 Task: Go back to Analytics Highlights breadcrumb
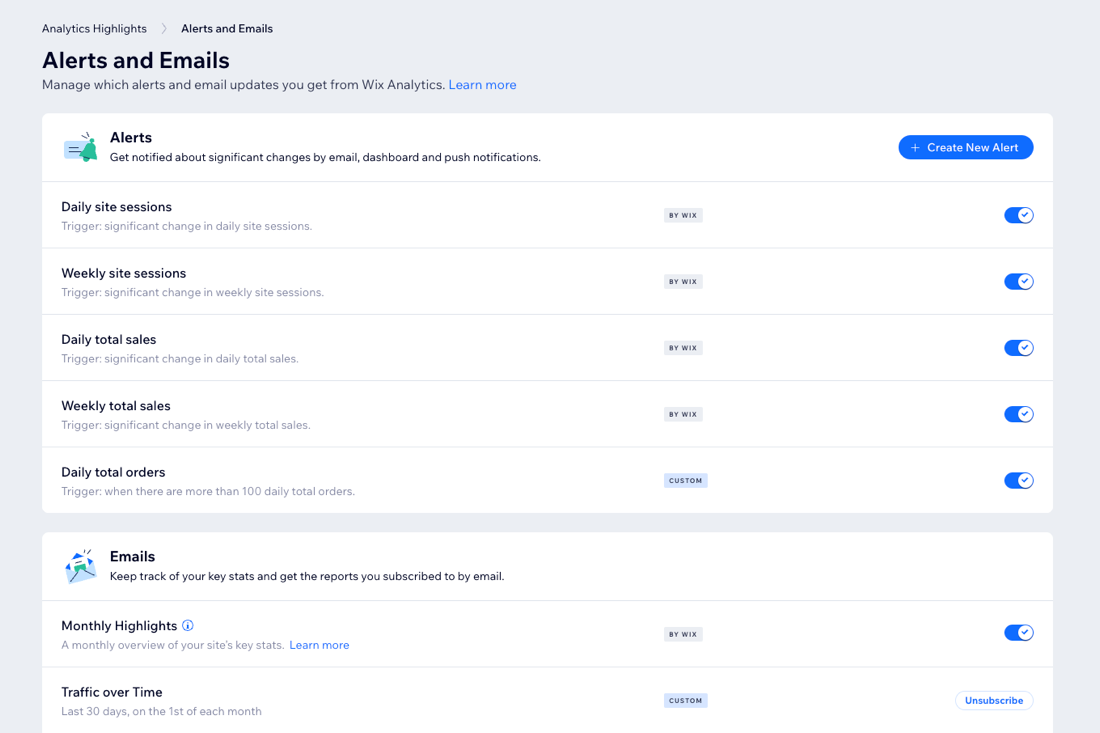pos(94,29)
